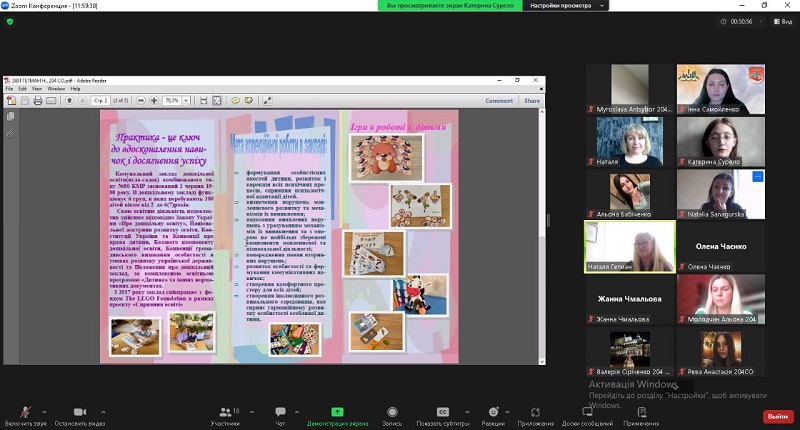Open the Участники participants panel
This screenshot has width=800, height=430.
[x=225, y=413]
